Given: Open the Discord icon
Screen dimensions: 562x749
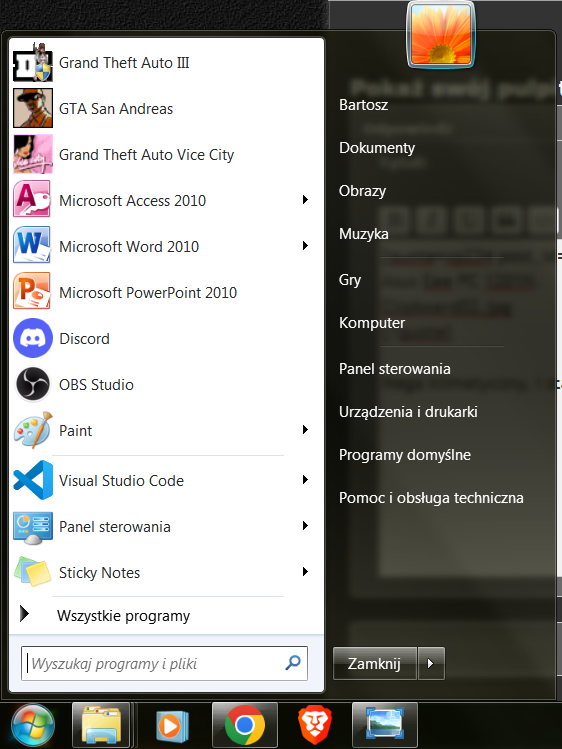Looking at the screenshot, I should coord(32,338).
